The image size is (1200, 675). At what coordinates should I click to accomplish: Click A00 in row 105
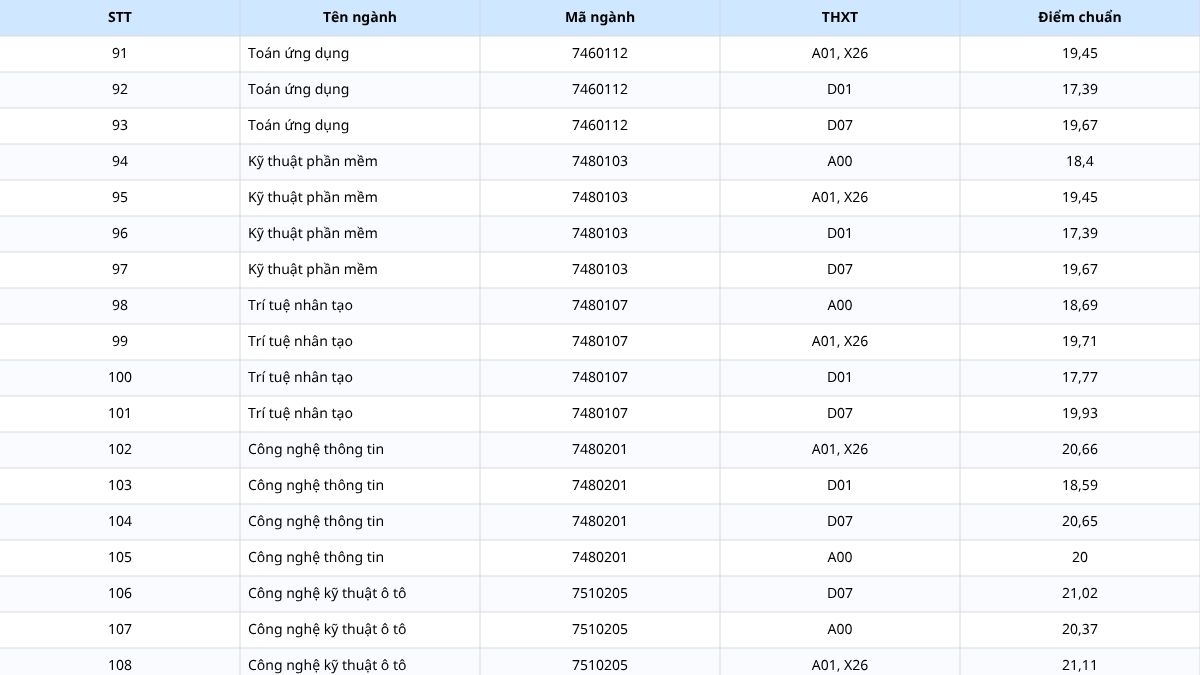tap(840, 557)
